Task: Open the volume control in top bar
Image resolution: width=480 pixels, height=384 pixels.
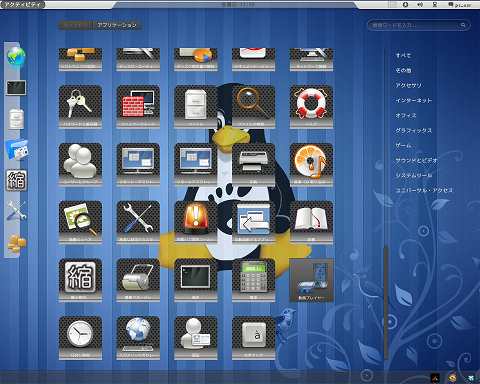Action: 420,4
